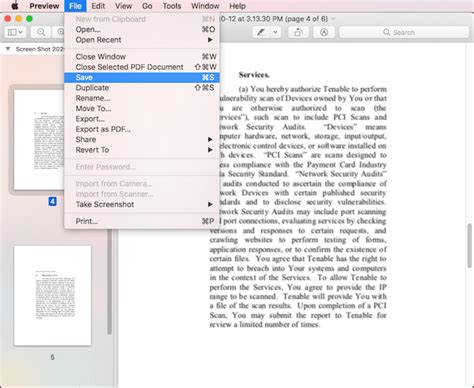The height and width of the screenshot is (388, 474).
Task: Click the search magnifier in Search field
Action: coord(387,32)
